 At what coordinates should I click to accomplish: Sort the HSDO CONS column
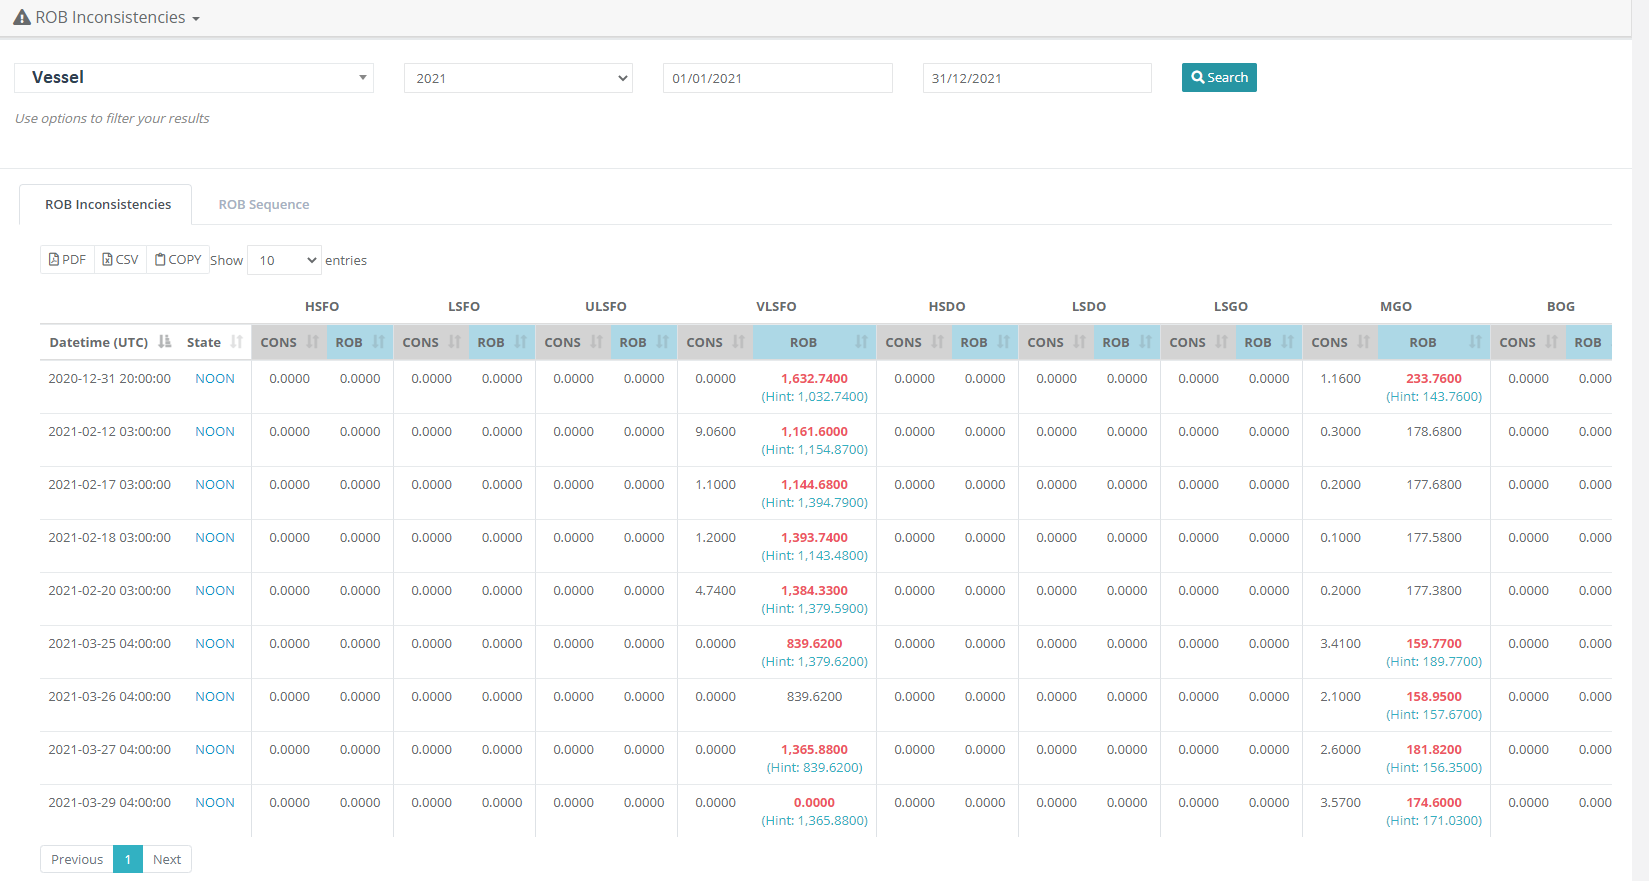[914, 342]
